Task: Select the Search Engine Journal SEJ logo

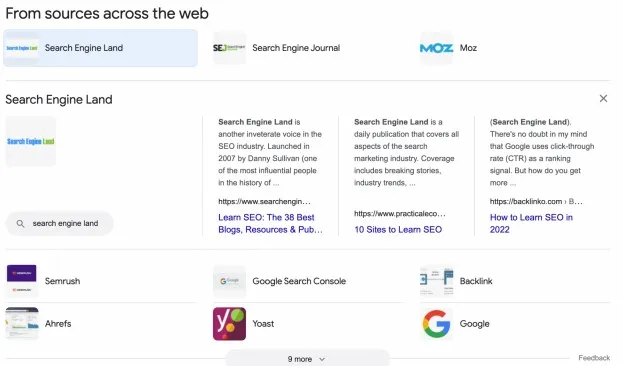Action: tap(229, 48)
